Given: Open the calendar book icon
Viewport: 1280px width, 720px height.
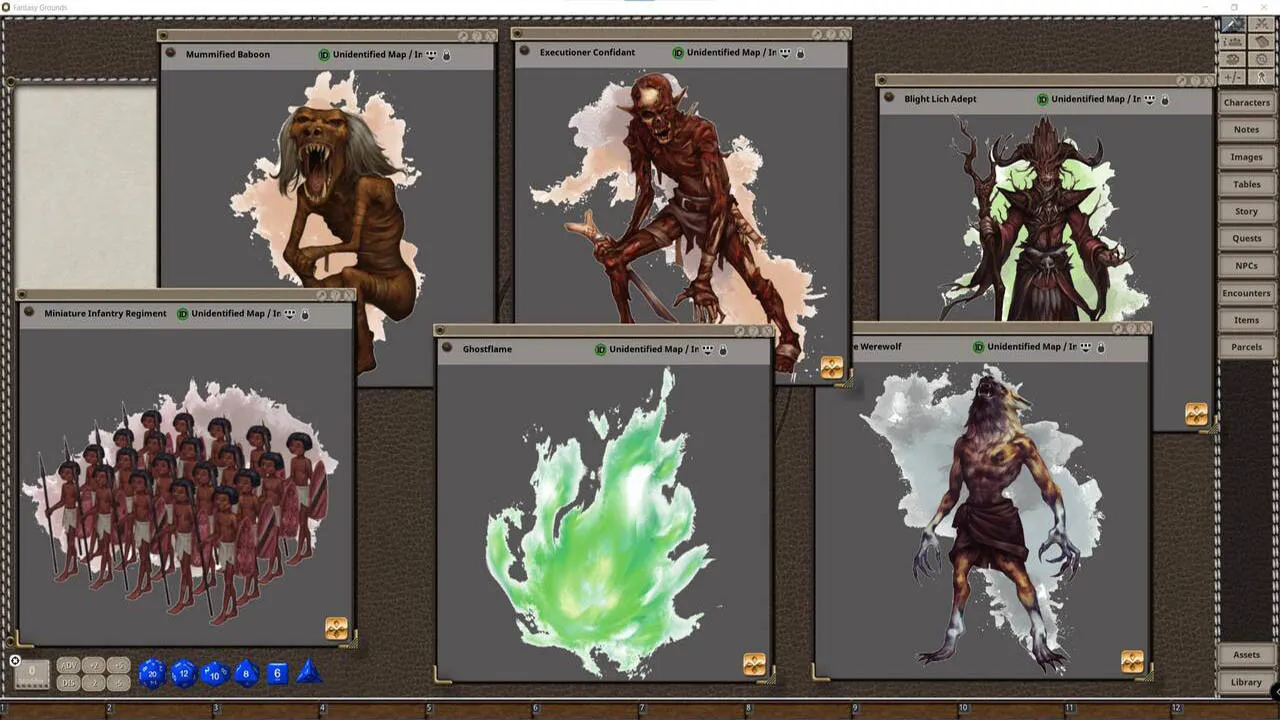Looking at the screenshot, I should coord(1261,41).
